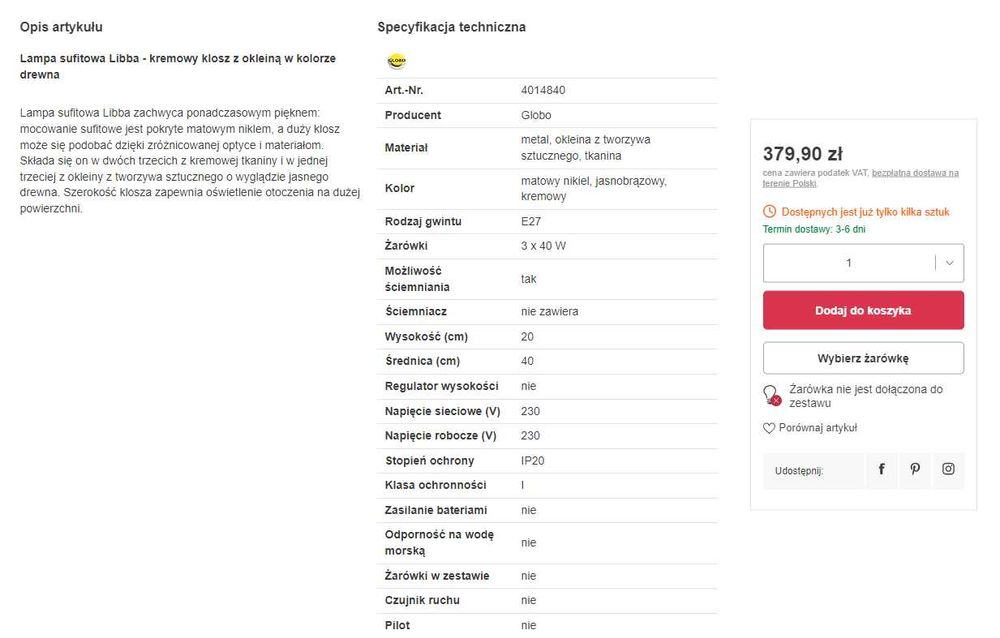Click the Producent value Globo

[x=536, y=115]
